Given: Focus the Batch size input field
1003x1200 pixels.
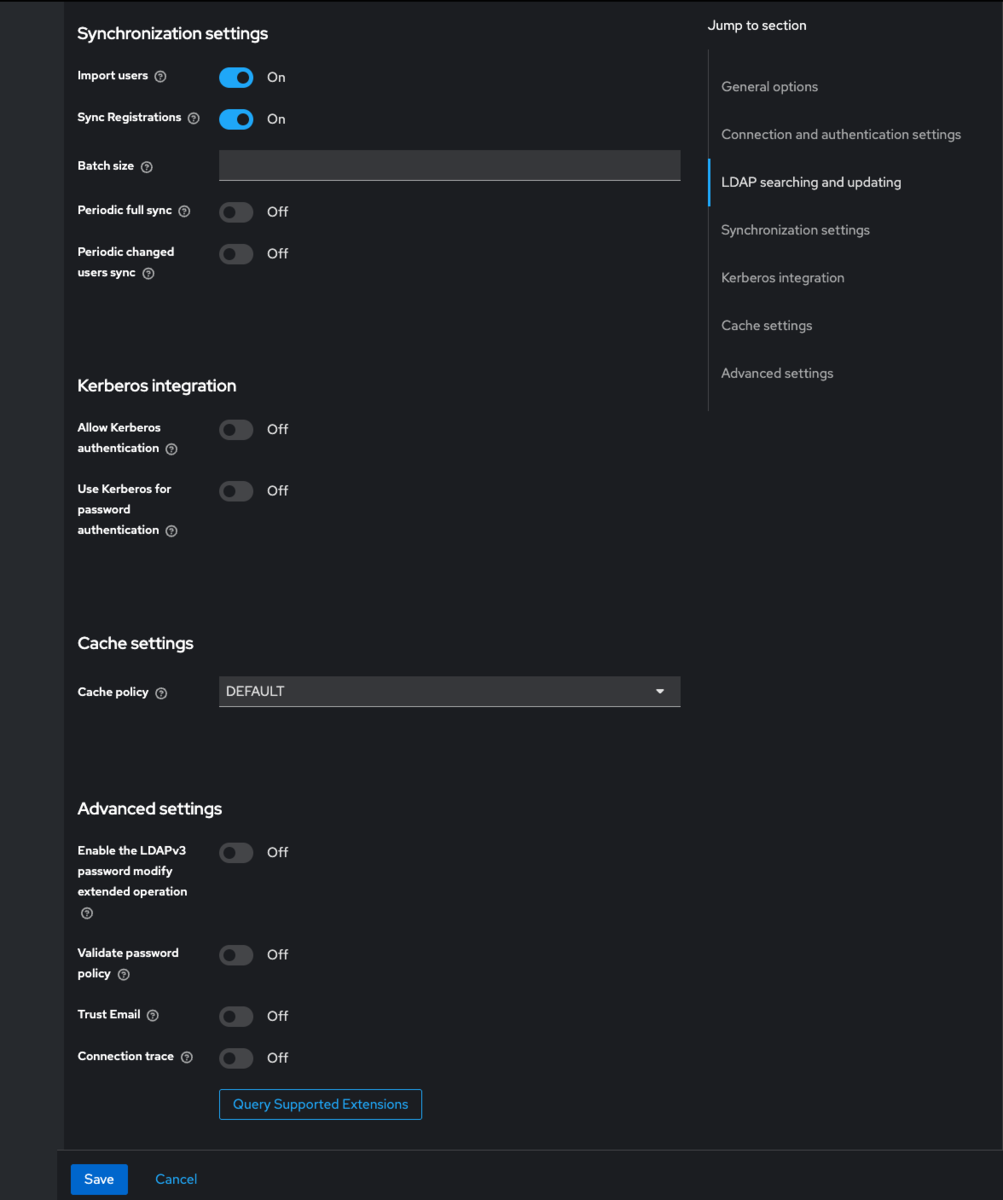Looking at the screenshot, I should [449, 165].
